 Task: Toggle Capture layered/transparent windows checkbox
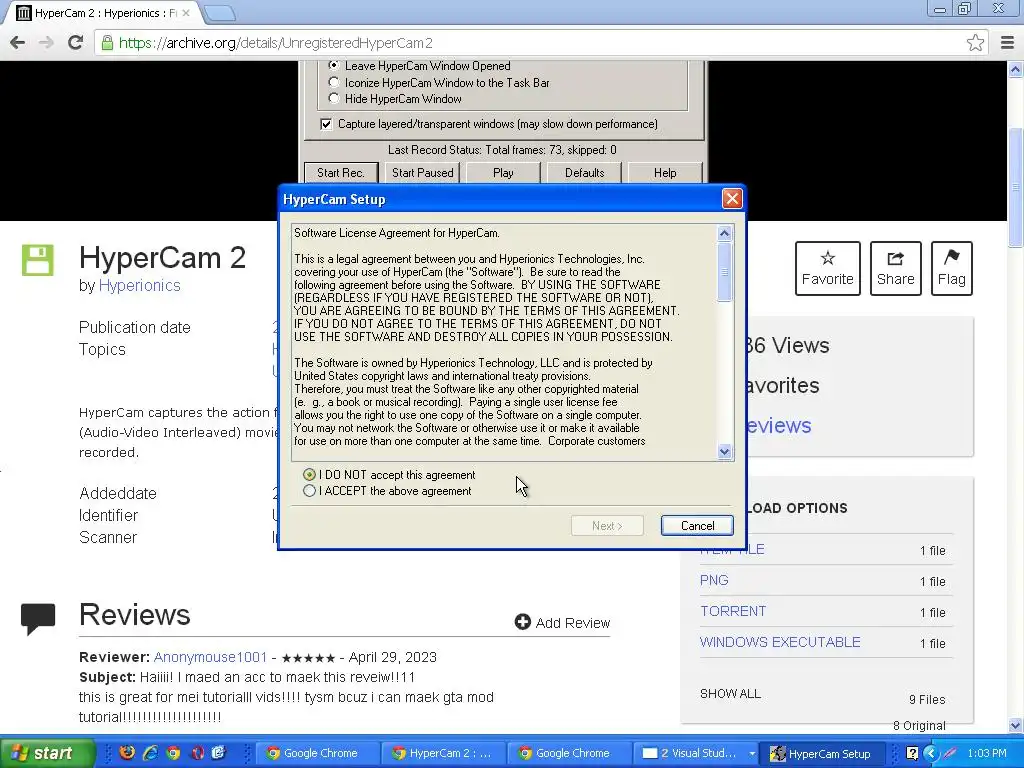[x=326, y=124]
